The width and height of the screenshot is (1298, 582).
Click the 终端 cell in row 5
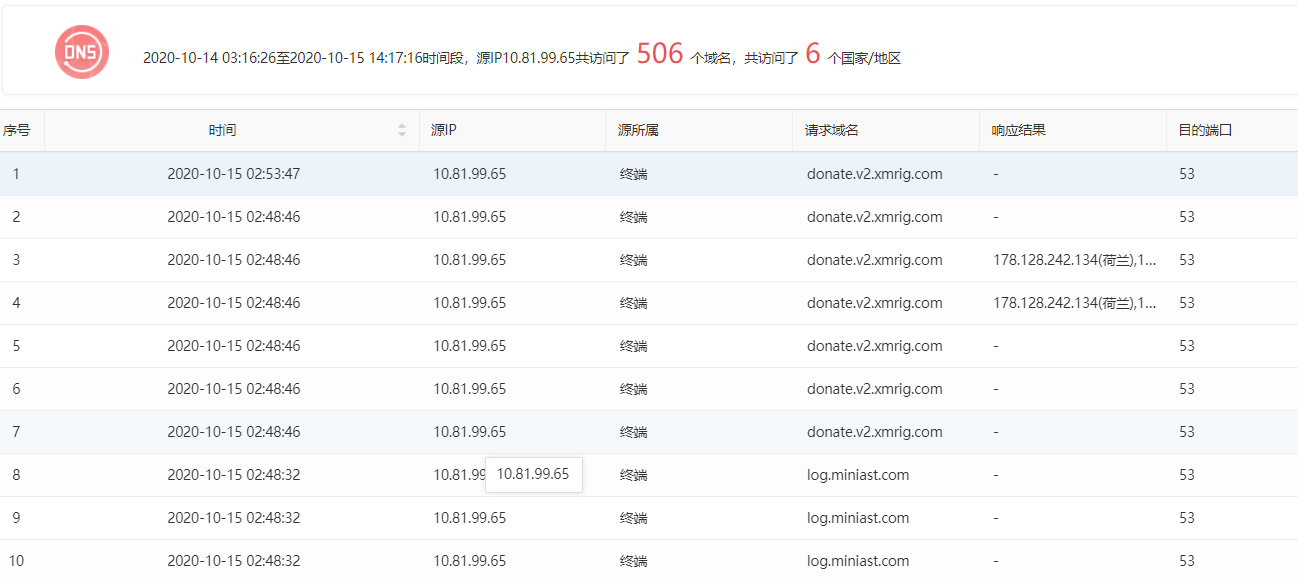click(633, 346)
